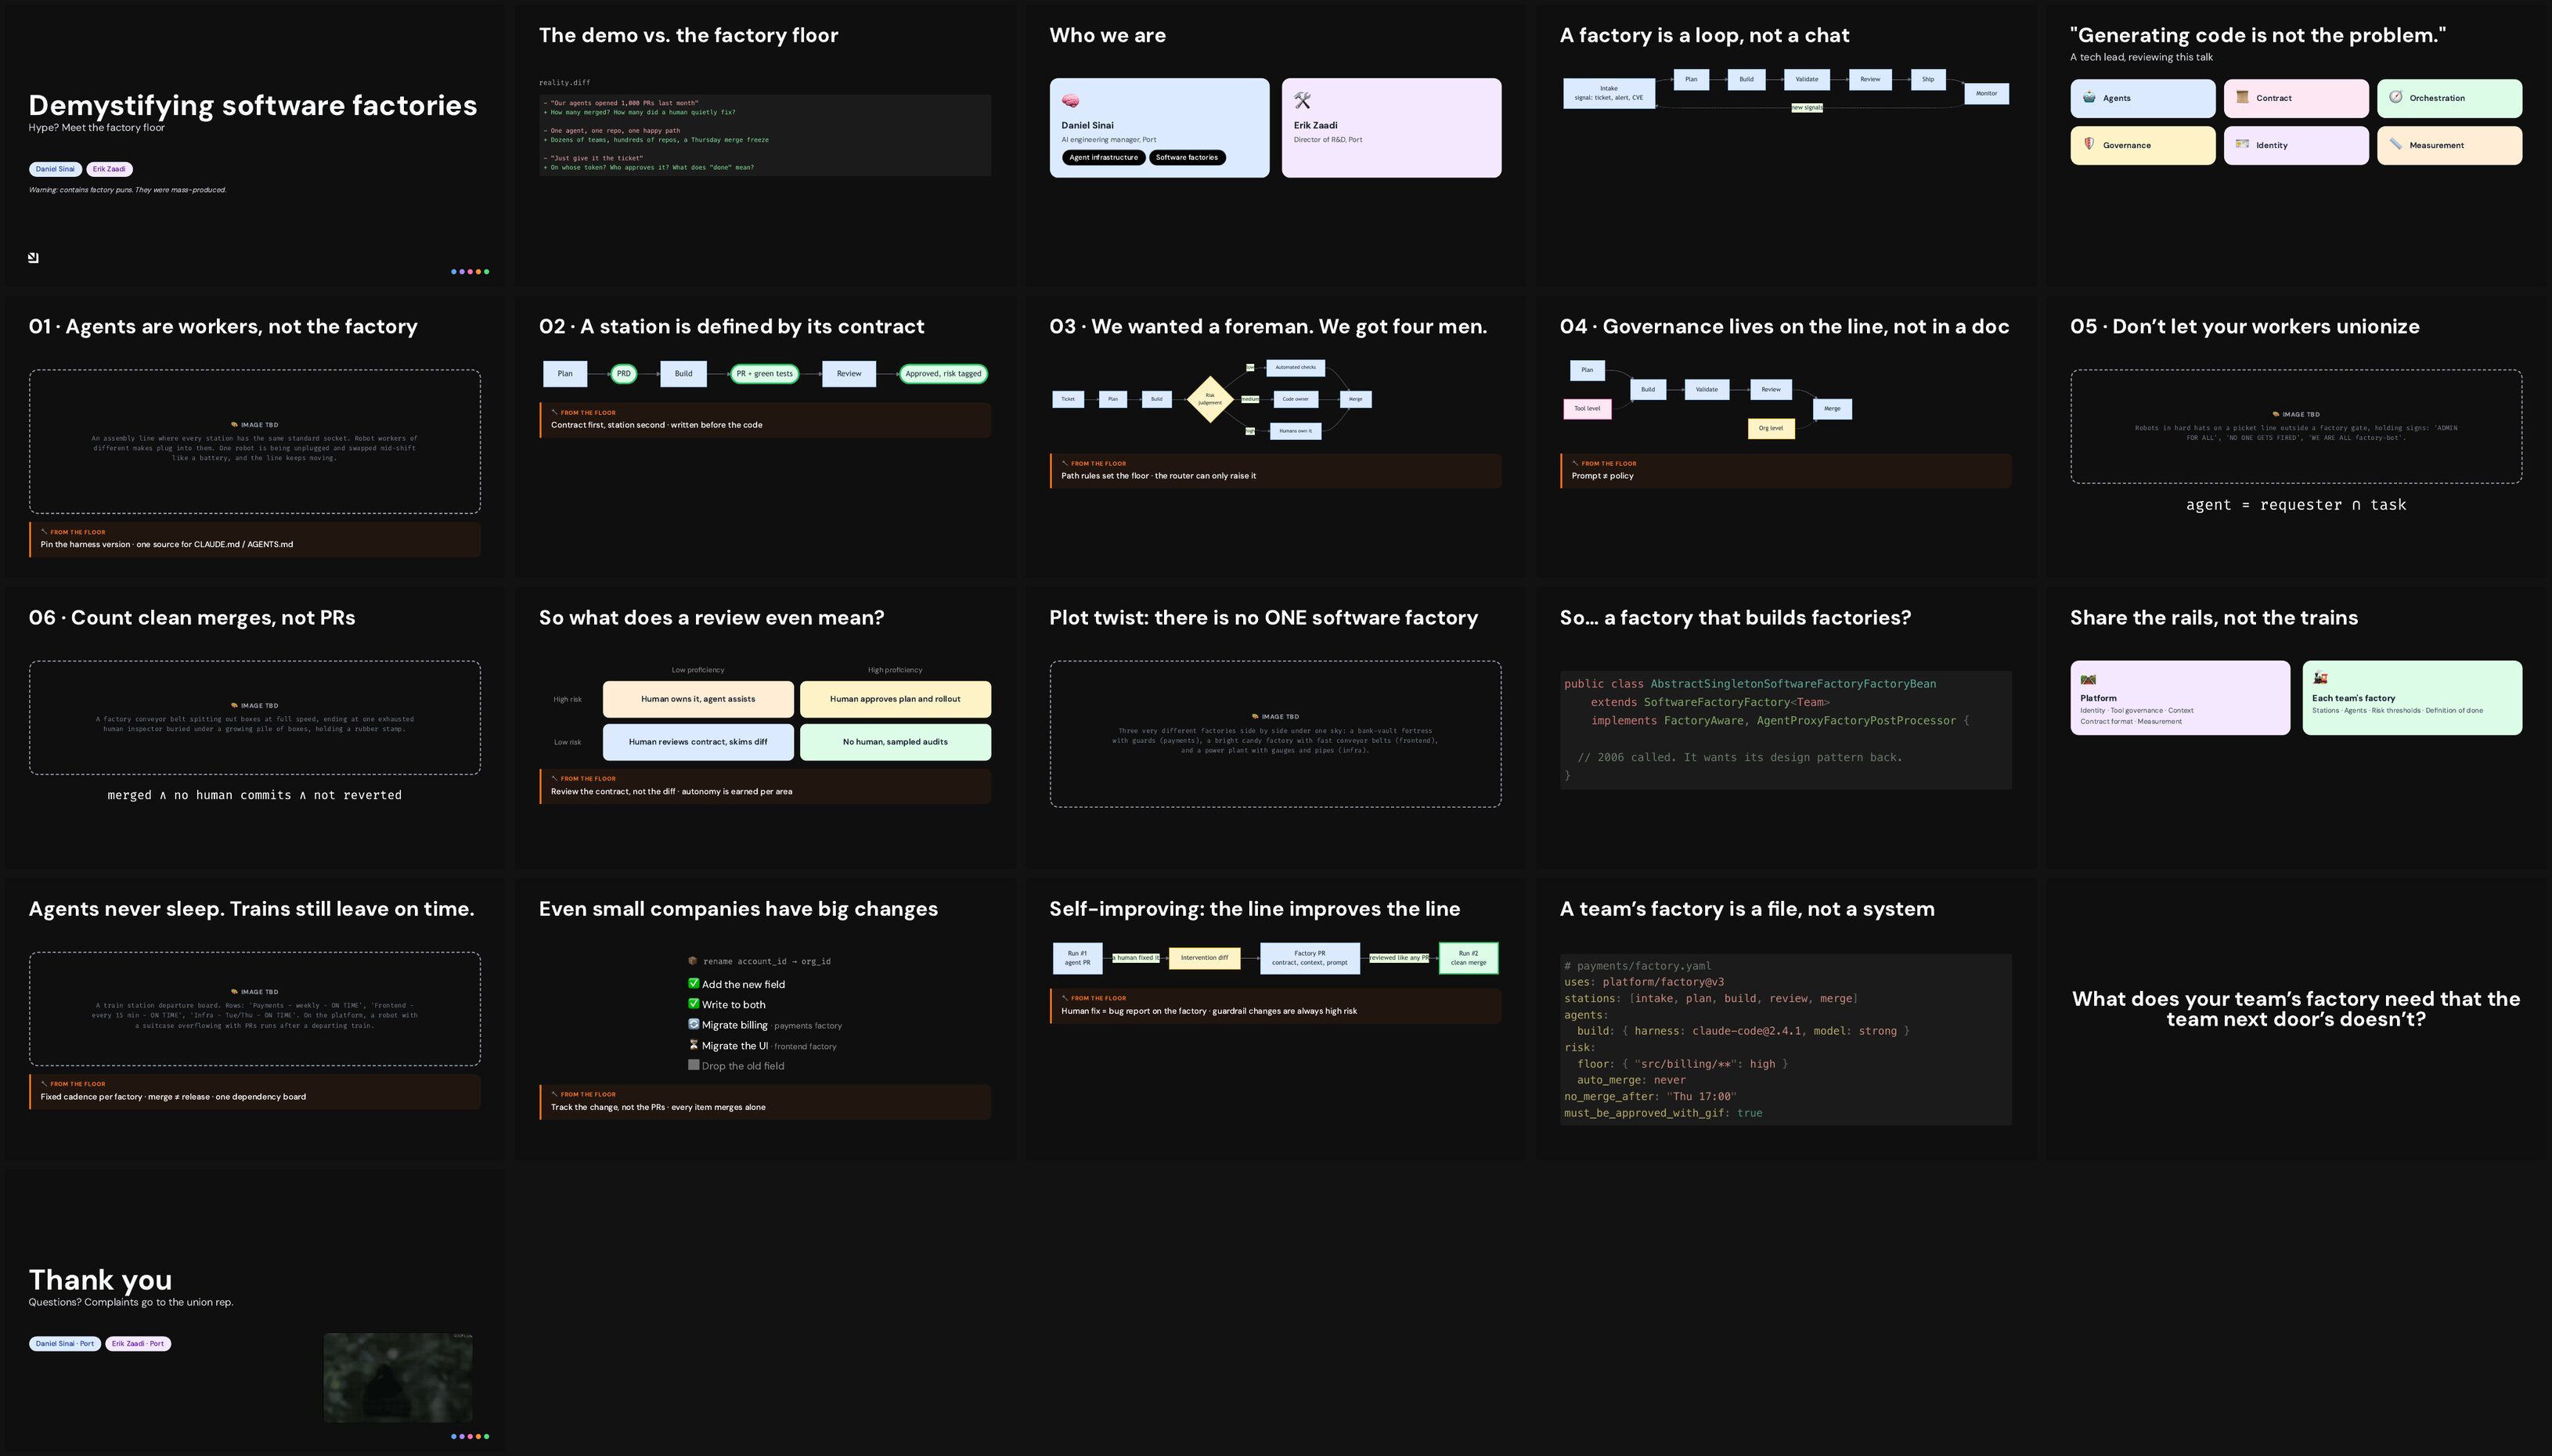This screenshot has width=2552, height=1456.
Task: Click the package icon before rename account_id
Action: 693,961
